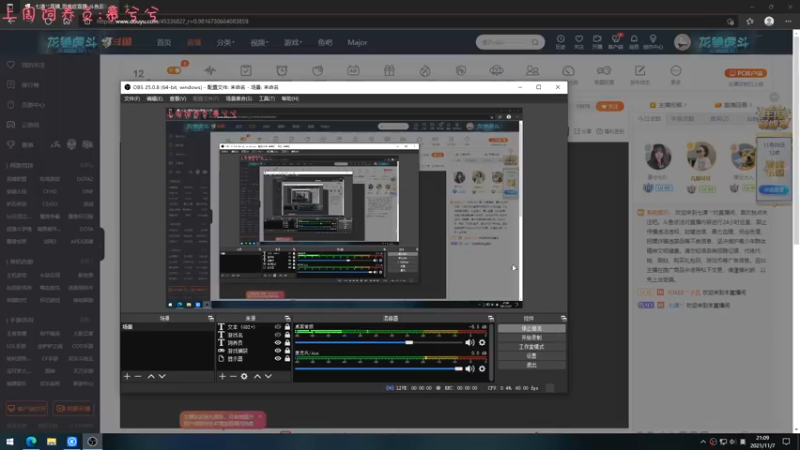Pop out the scenes dock panel
The image size is (800, 450).
[211, 318]
